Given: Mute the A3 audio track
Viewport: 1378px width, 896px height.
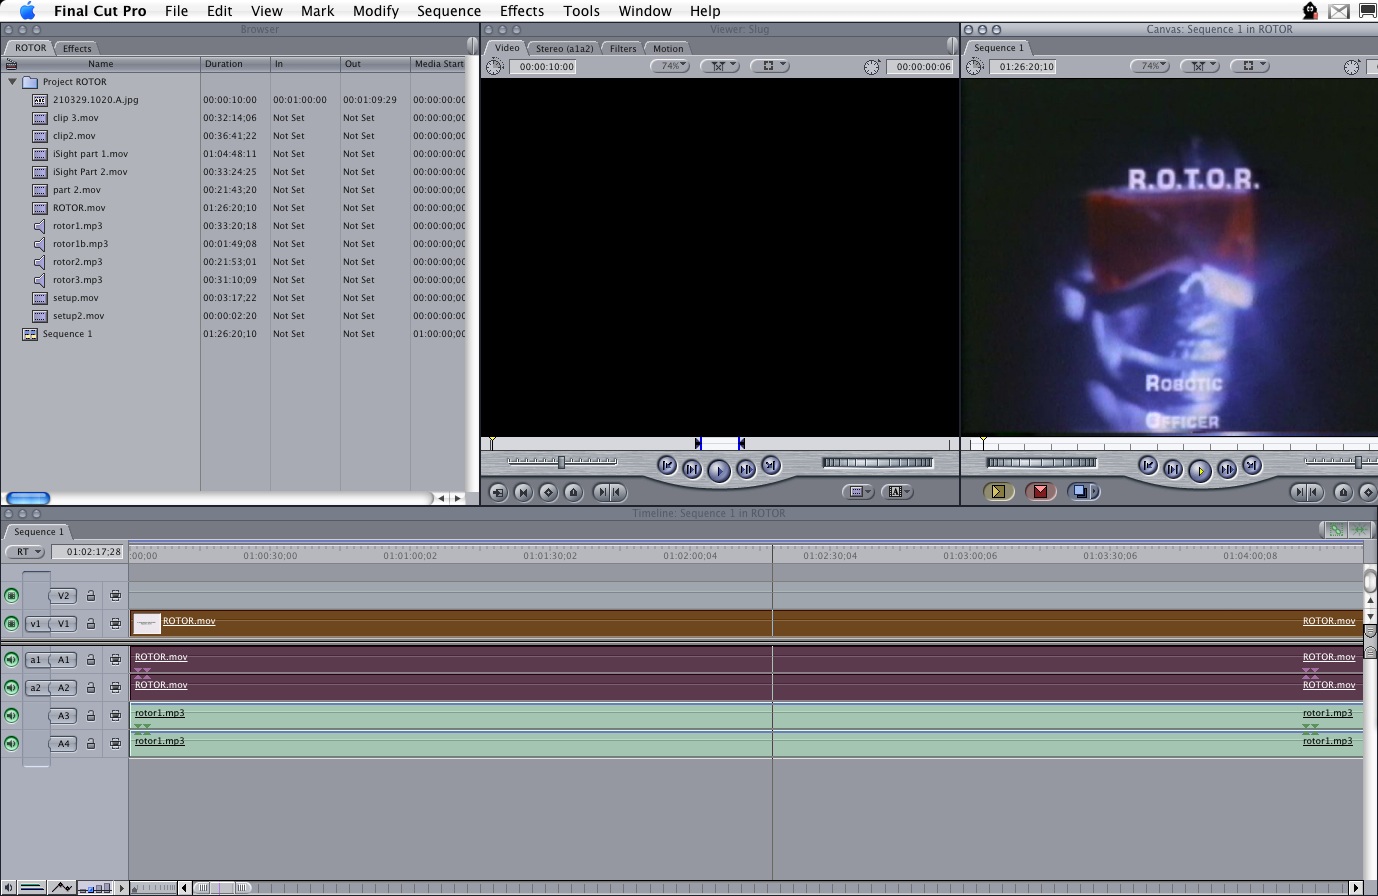Looking at the screenshot, I should point(11,716).
